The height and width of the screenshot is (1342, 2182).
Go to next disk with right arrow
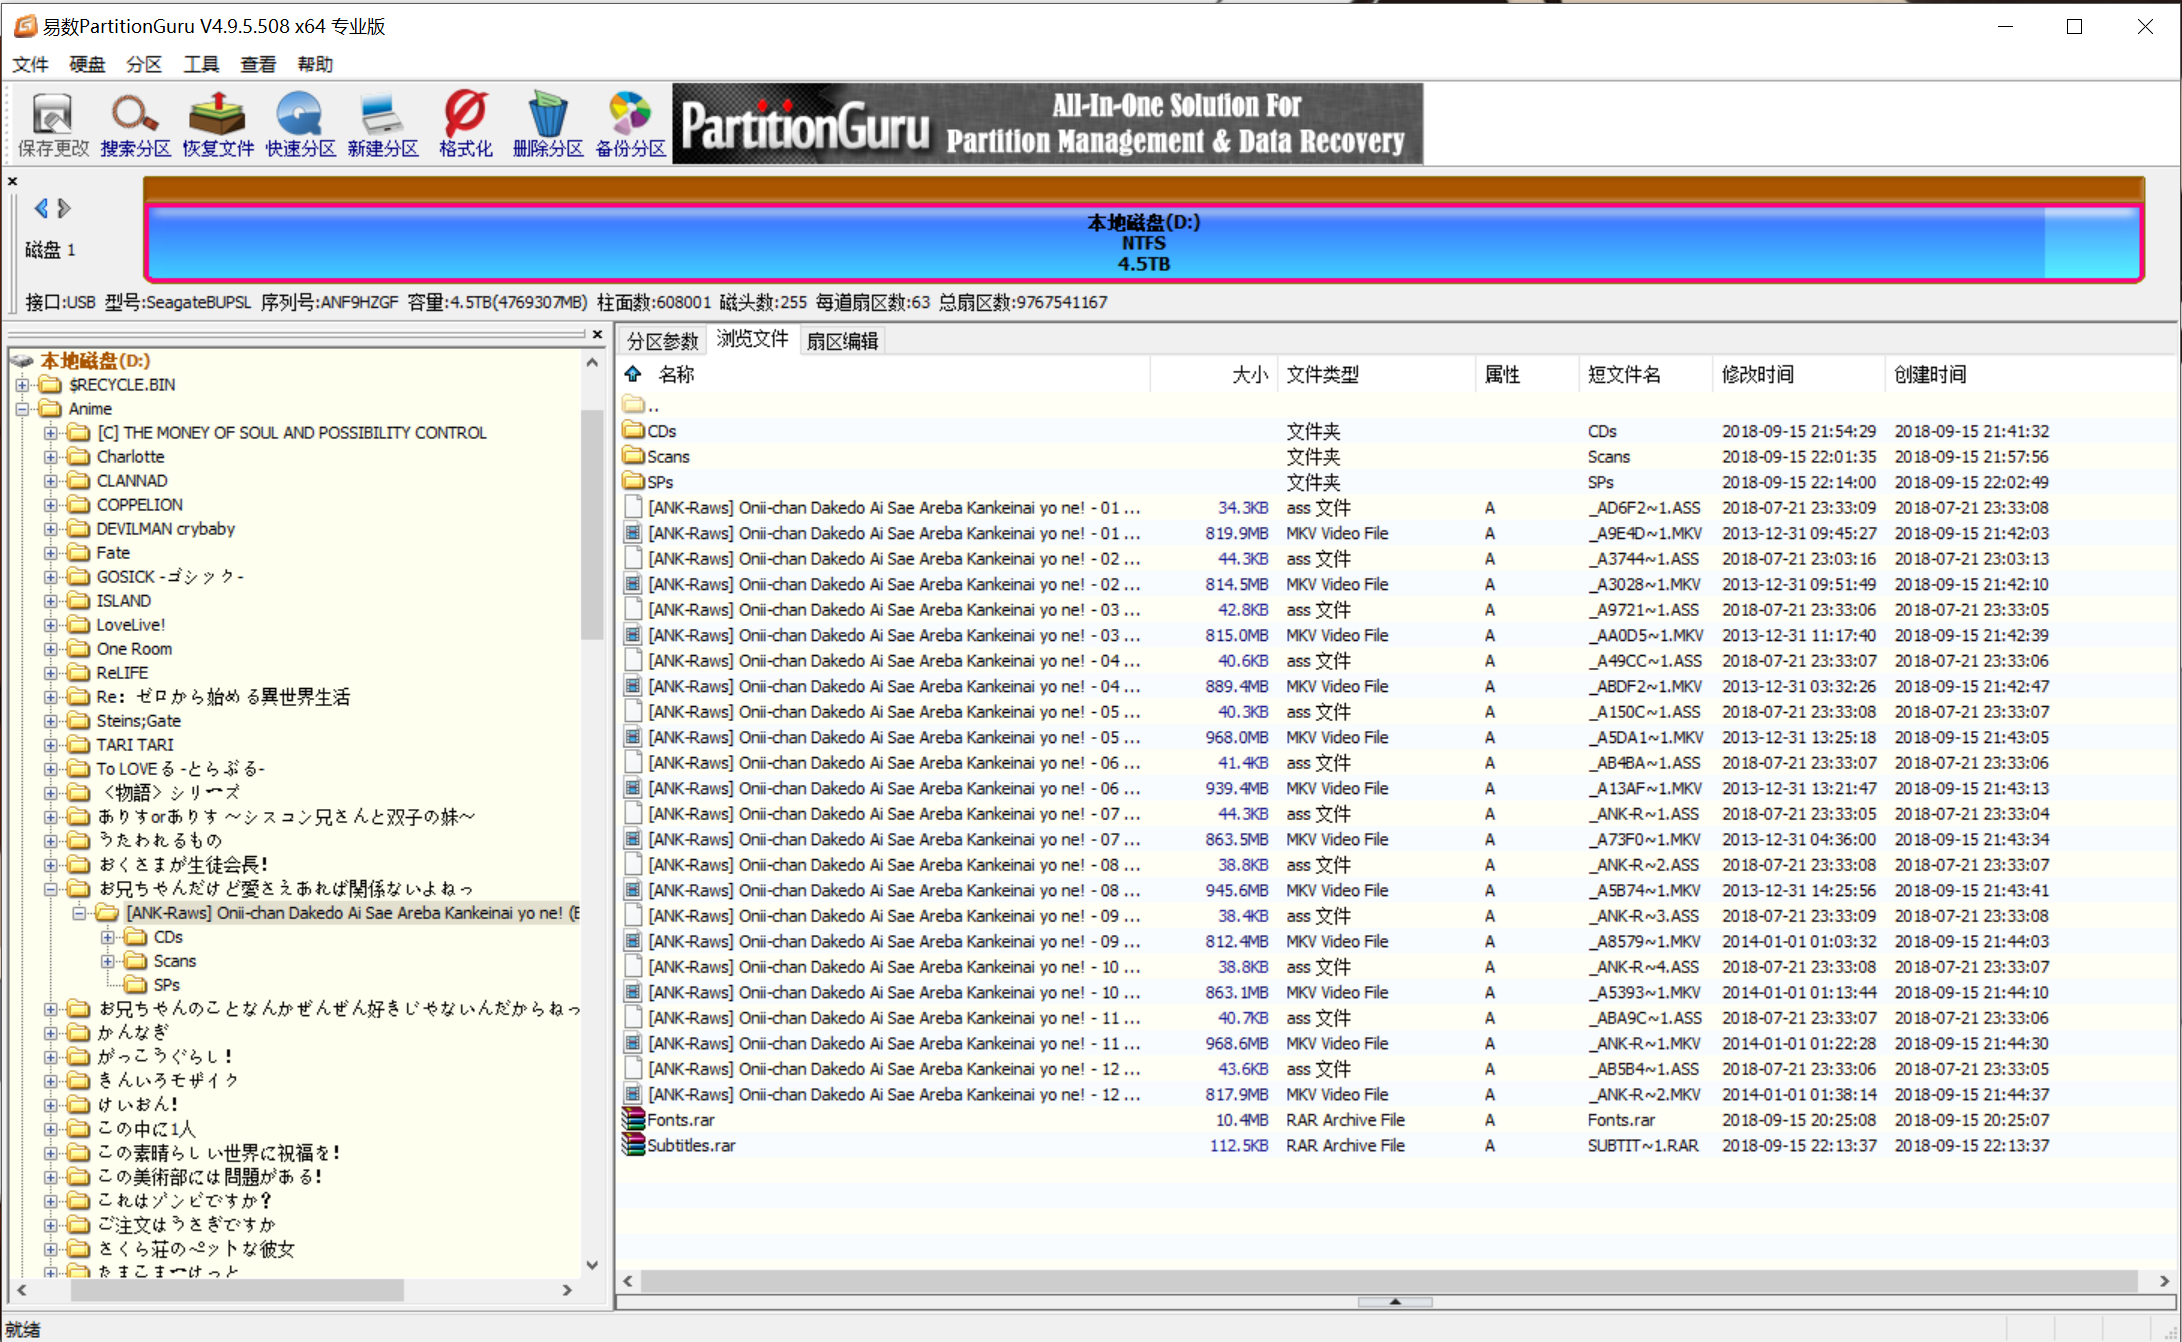[64, 208]
